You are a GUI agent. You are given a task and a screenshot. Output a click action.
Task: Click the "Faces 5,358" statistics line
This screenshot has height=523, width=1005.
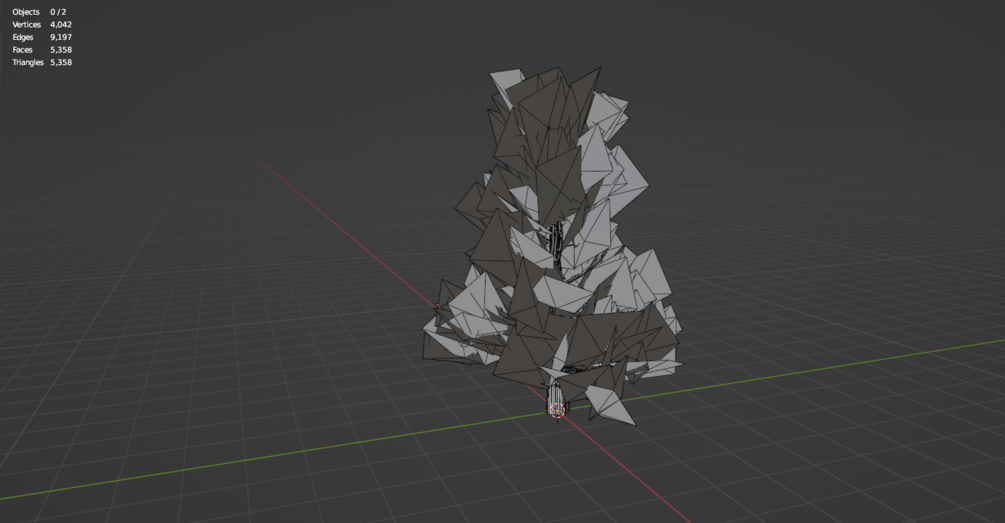tap(42, 49)
